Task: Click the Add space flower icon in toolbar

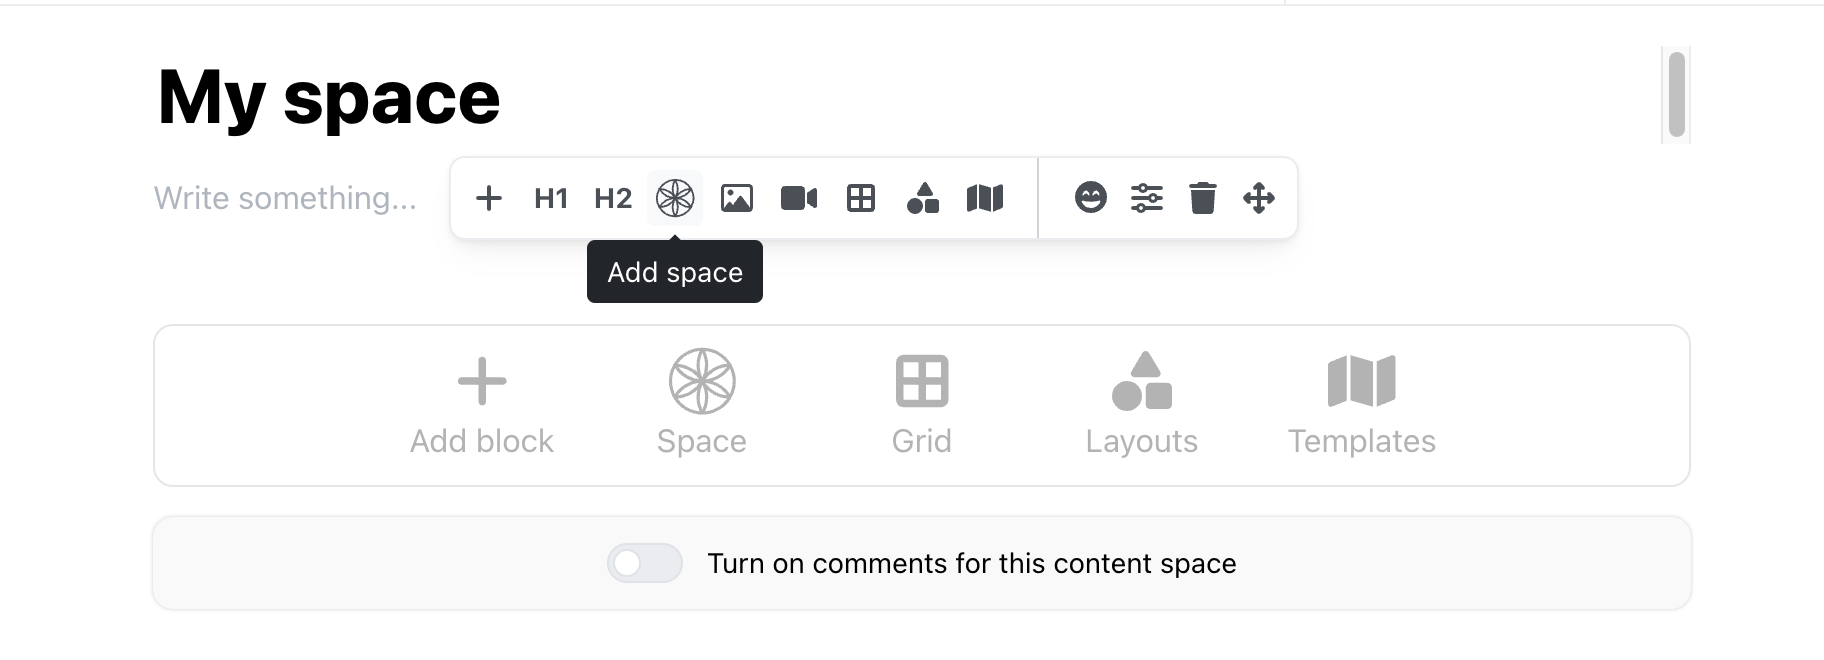Action: click(675, 198)
